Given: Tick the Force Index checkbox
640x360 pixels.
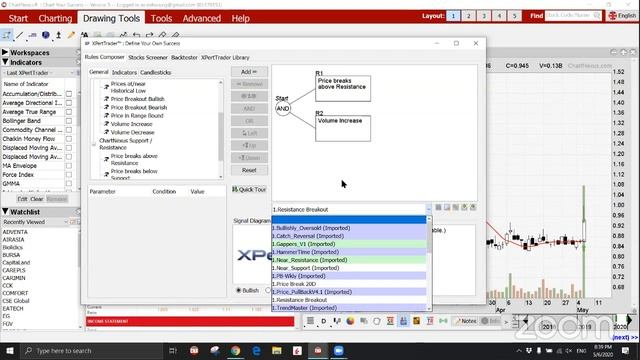Looking at the screenshot, I should [69, 175].
